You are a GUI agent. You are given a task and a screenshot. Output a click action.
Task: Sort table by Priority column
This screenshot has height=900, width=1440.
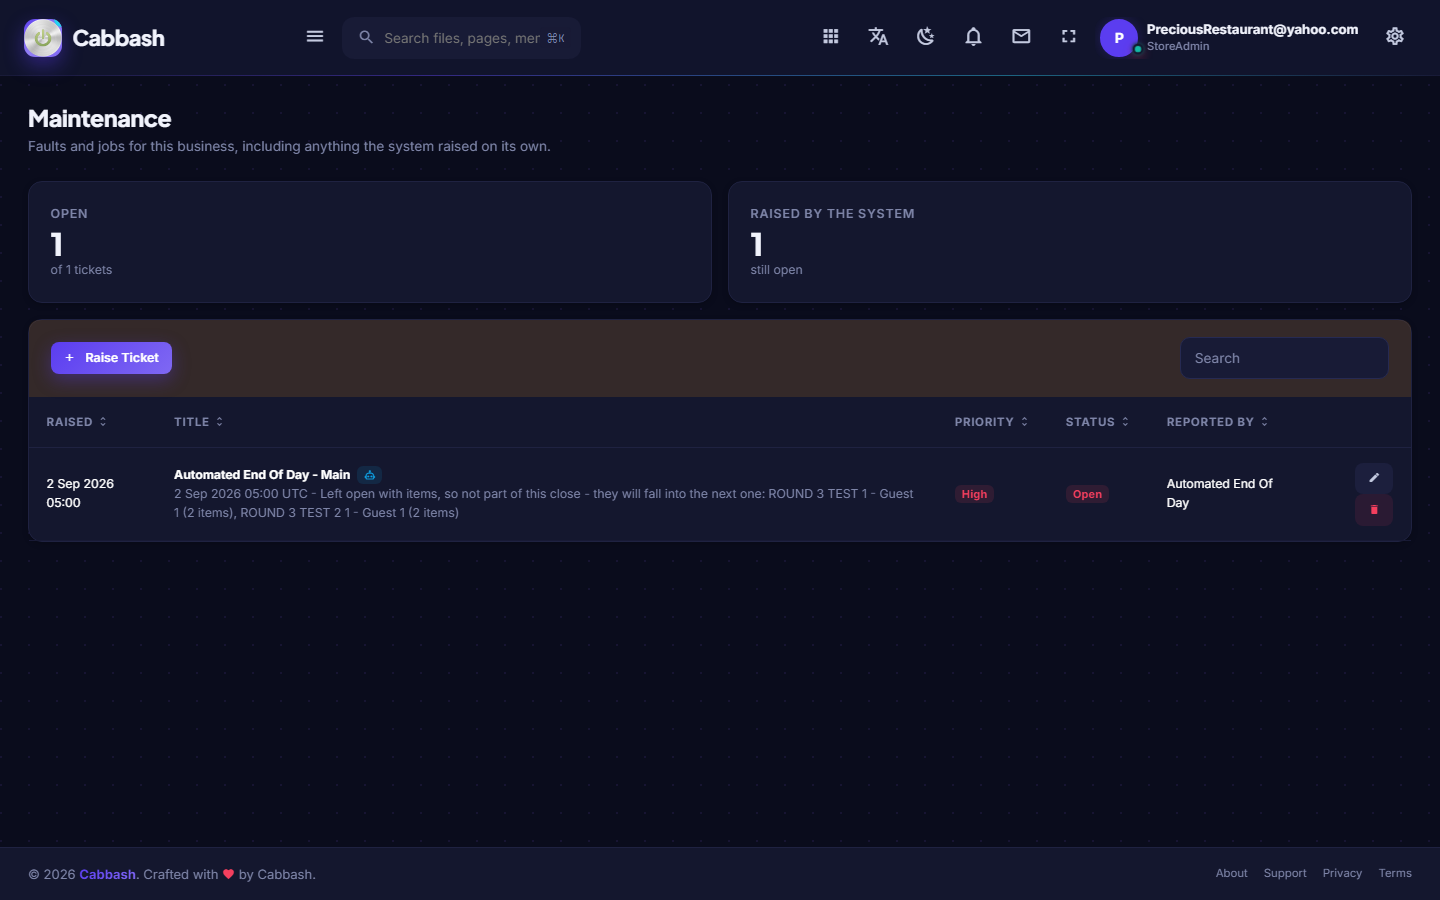[x=991, y=422]
